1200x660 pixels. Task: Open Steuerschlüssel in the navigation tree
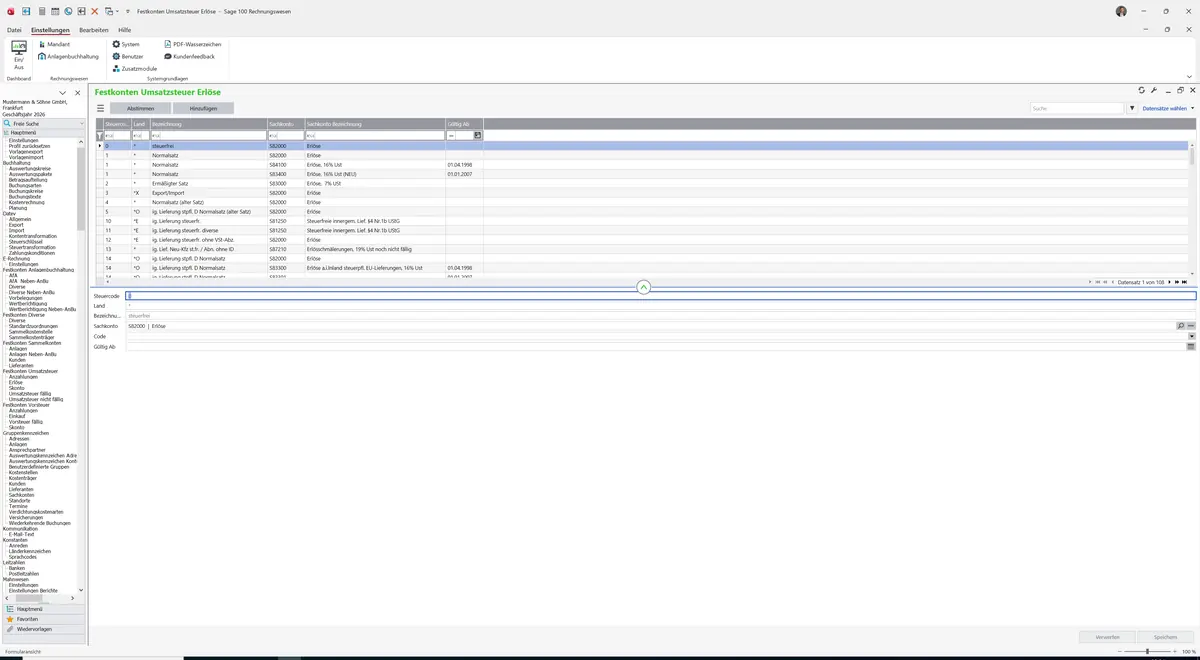26,241
